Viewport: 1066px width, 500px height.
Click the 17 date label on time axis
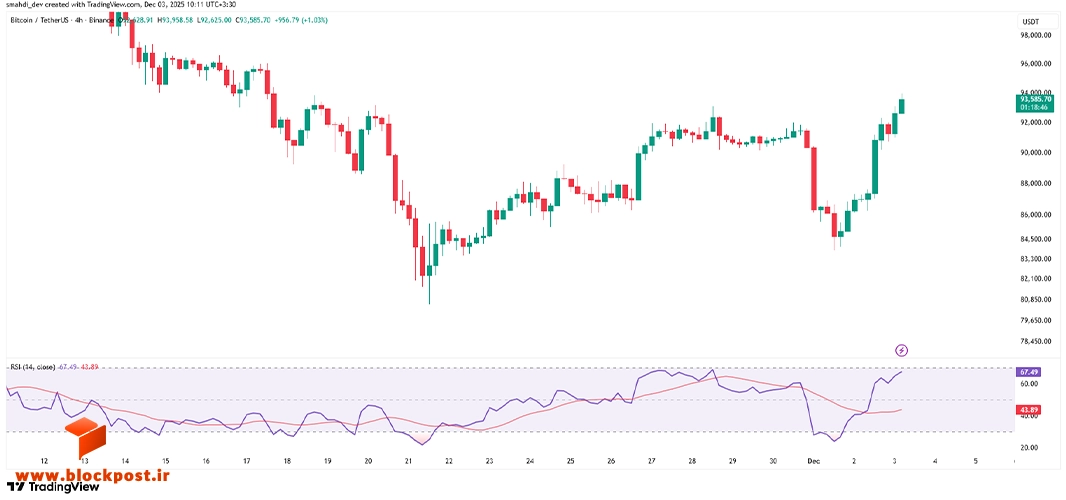[x=247, y=461]
